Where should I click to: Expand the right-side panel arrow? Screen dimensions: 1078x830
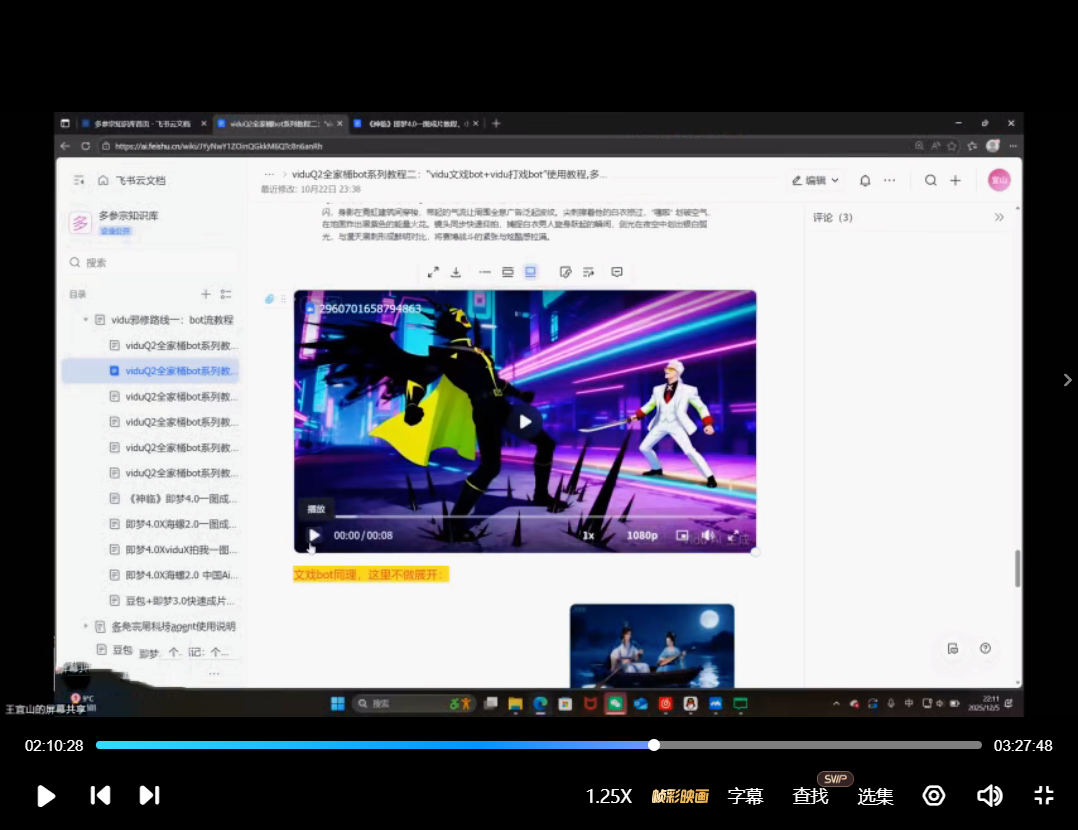coord(1067,380)
